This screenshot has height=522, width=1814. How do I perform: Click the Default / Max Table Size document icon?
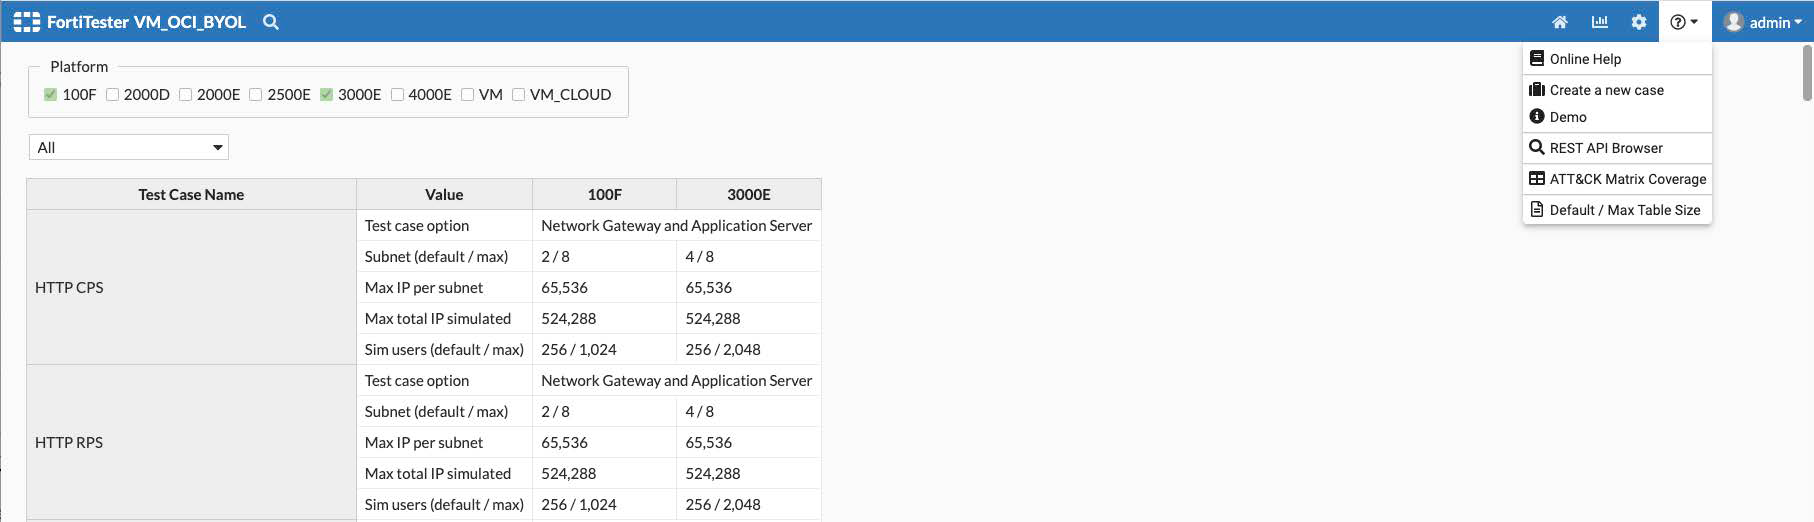pyautogui.click(x=1537, y=210)
